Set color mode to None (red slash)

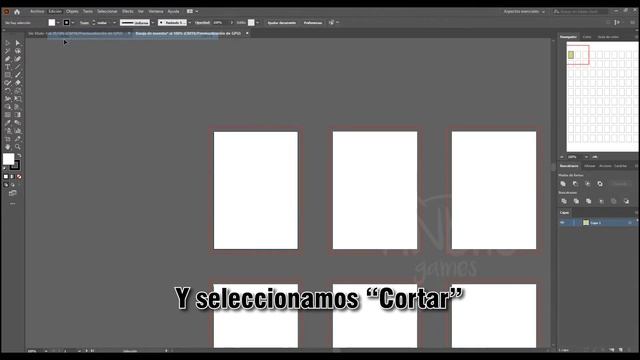(19, 177)
